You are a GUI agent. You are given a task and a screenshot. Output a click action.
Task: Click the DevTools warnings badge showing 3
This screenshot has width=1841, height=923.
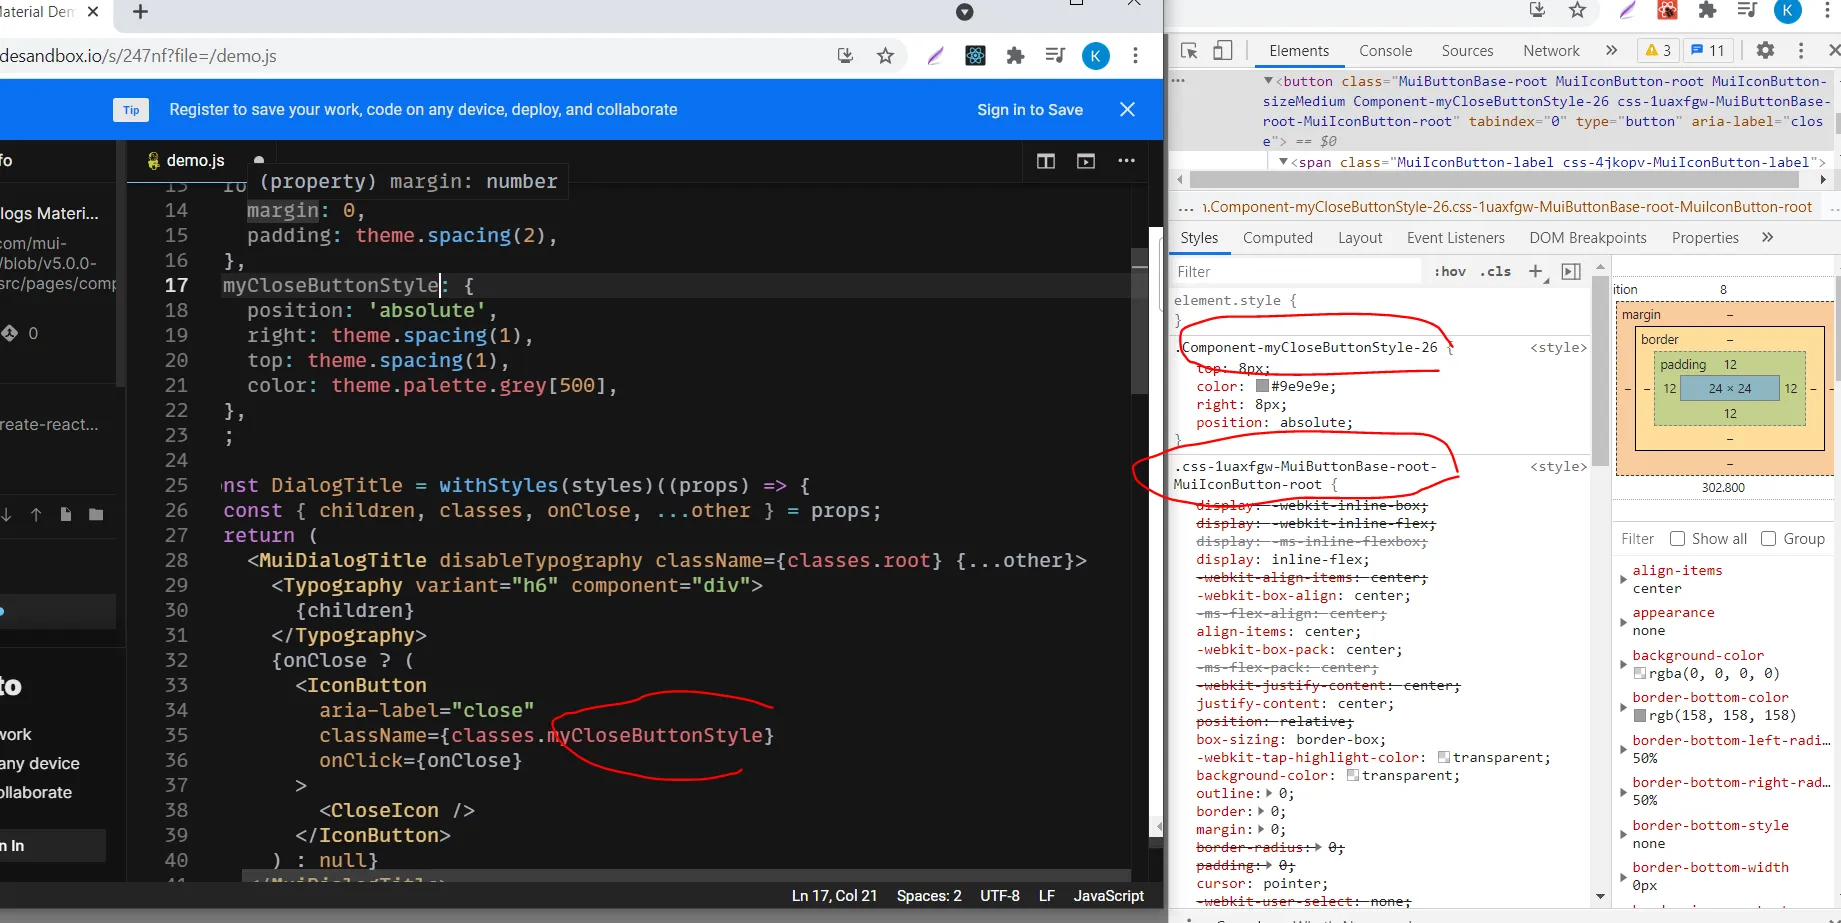tap(1658, 50)
